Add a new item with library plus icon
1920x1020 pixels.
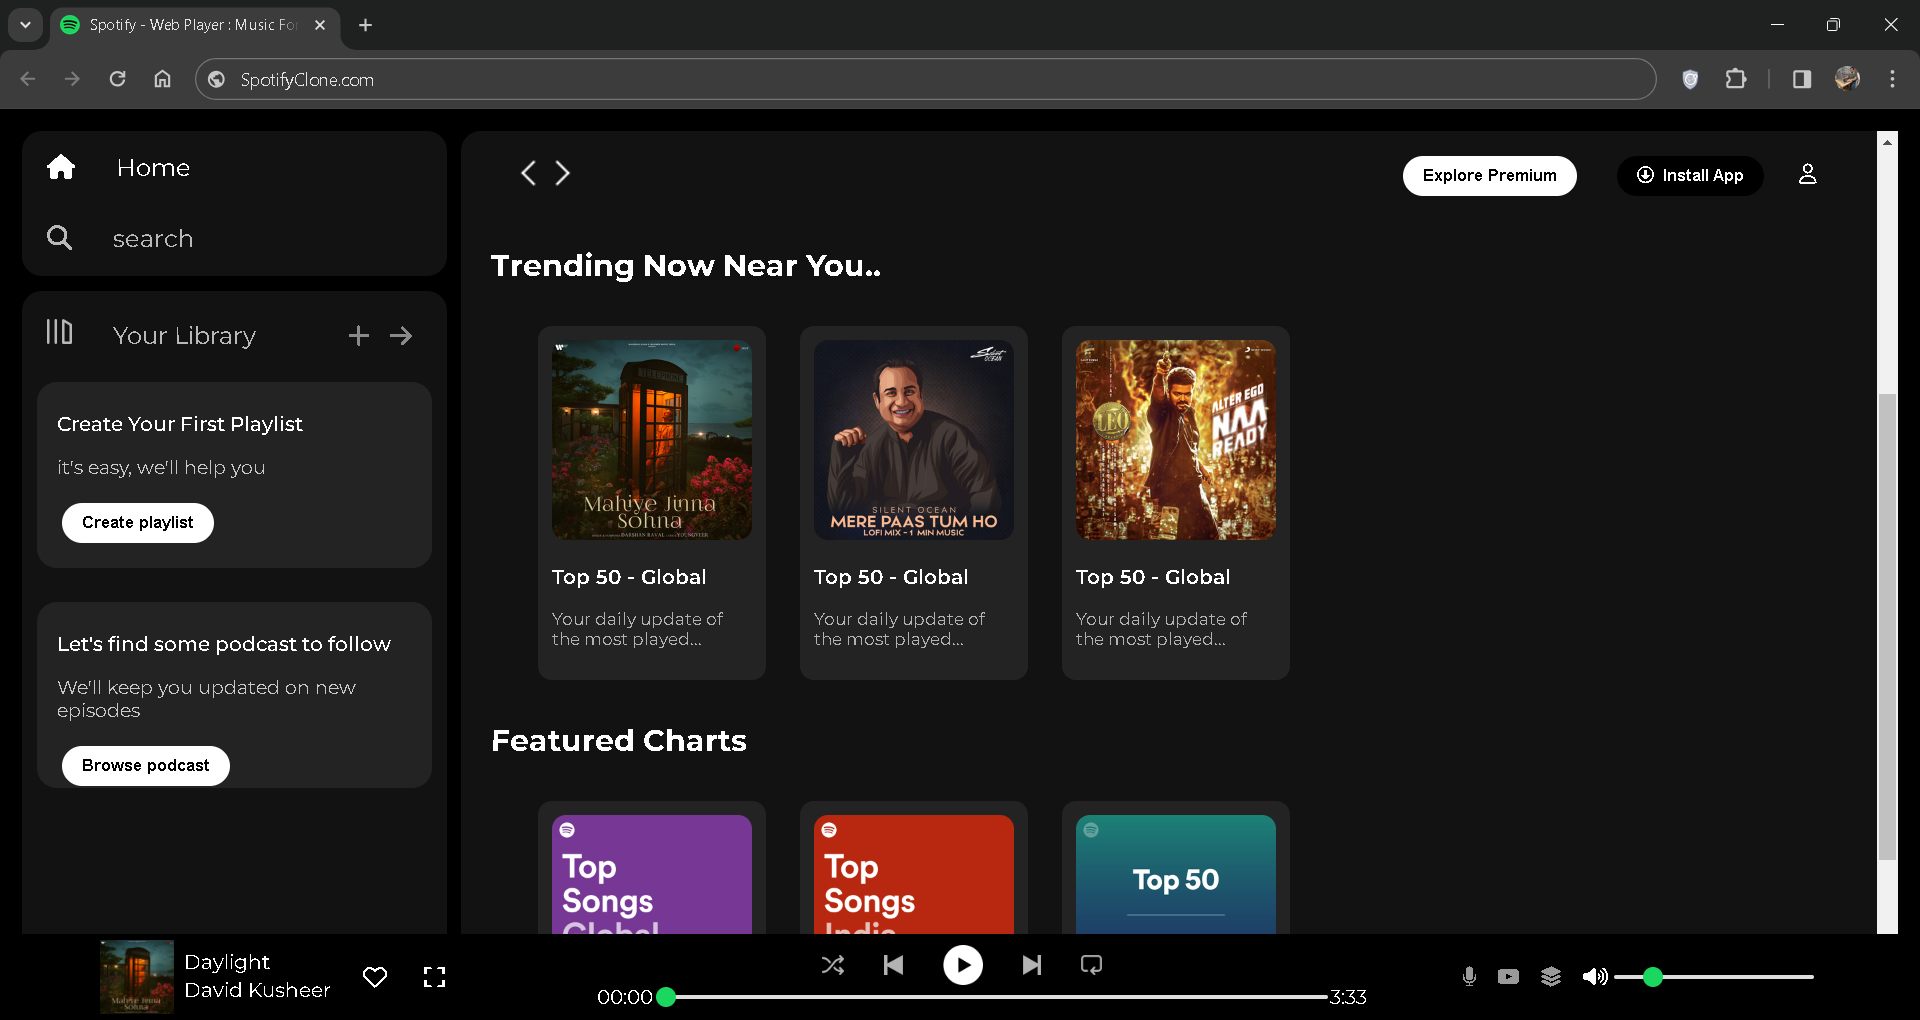(x=359, y=336)
